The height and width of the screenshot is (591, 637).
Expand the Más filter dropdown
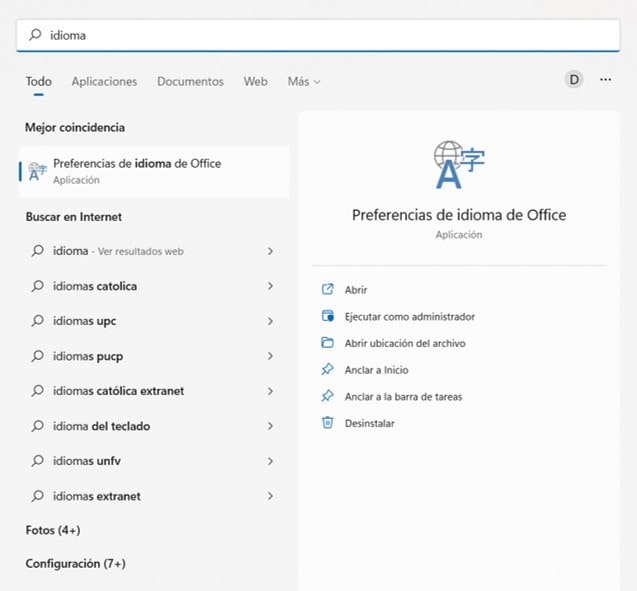point(304,82)
